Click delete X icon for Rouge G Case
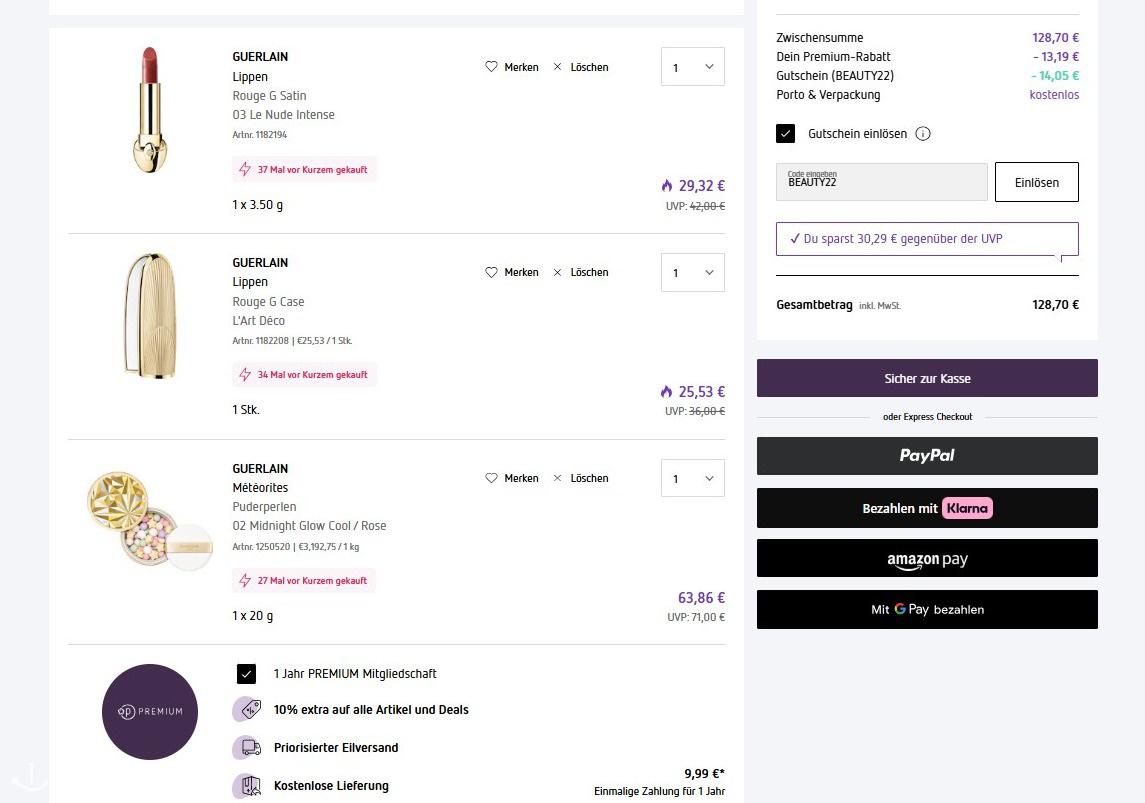The height and width of the screenshot is (803, 1145). (558, 272)
